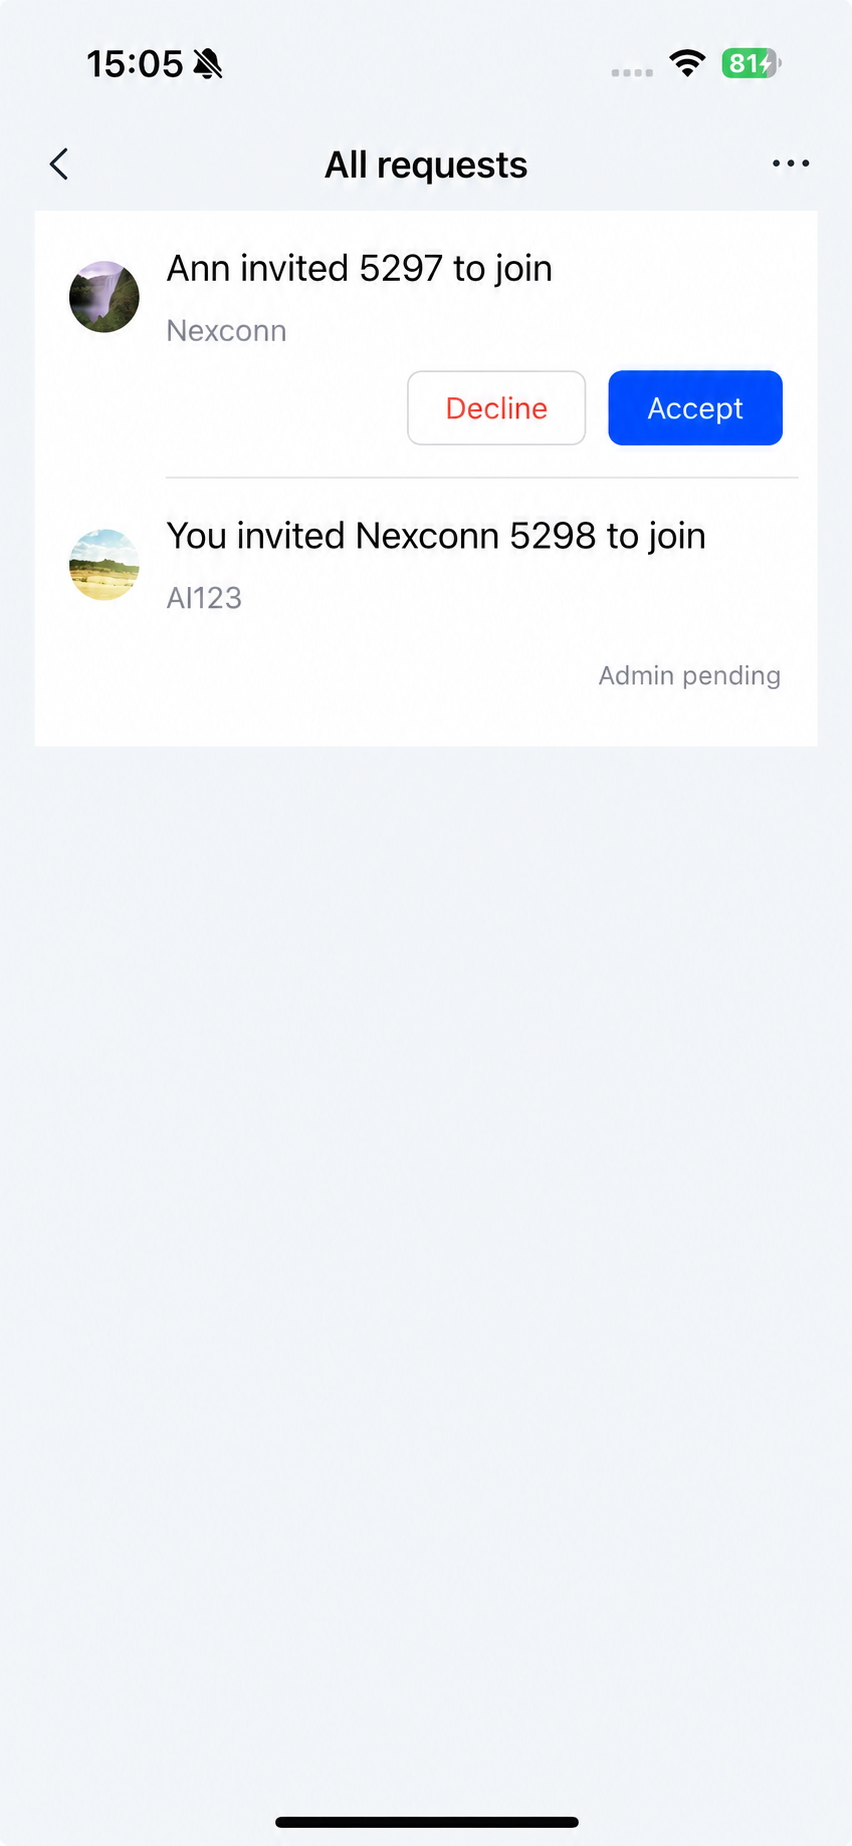Viewport: 852px width, 1846px height.
Task: Select the AI123 group name label
Action: pos(204,598)
